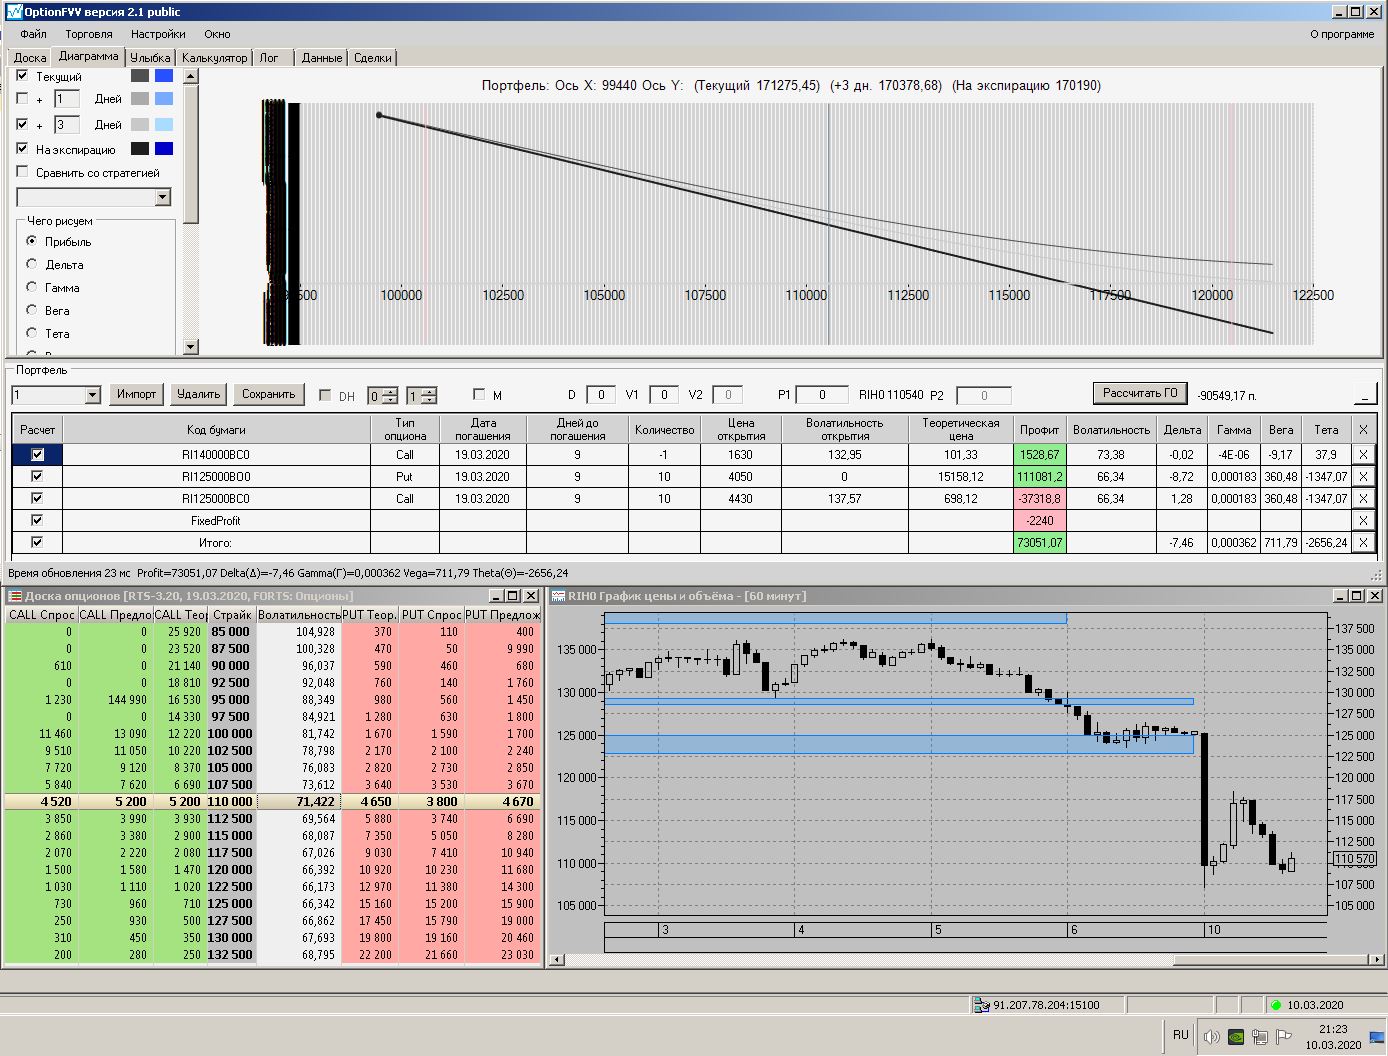
Task: Click the D input field
Action: pos(600,395)
